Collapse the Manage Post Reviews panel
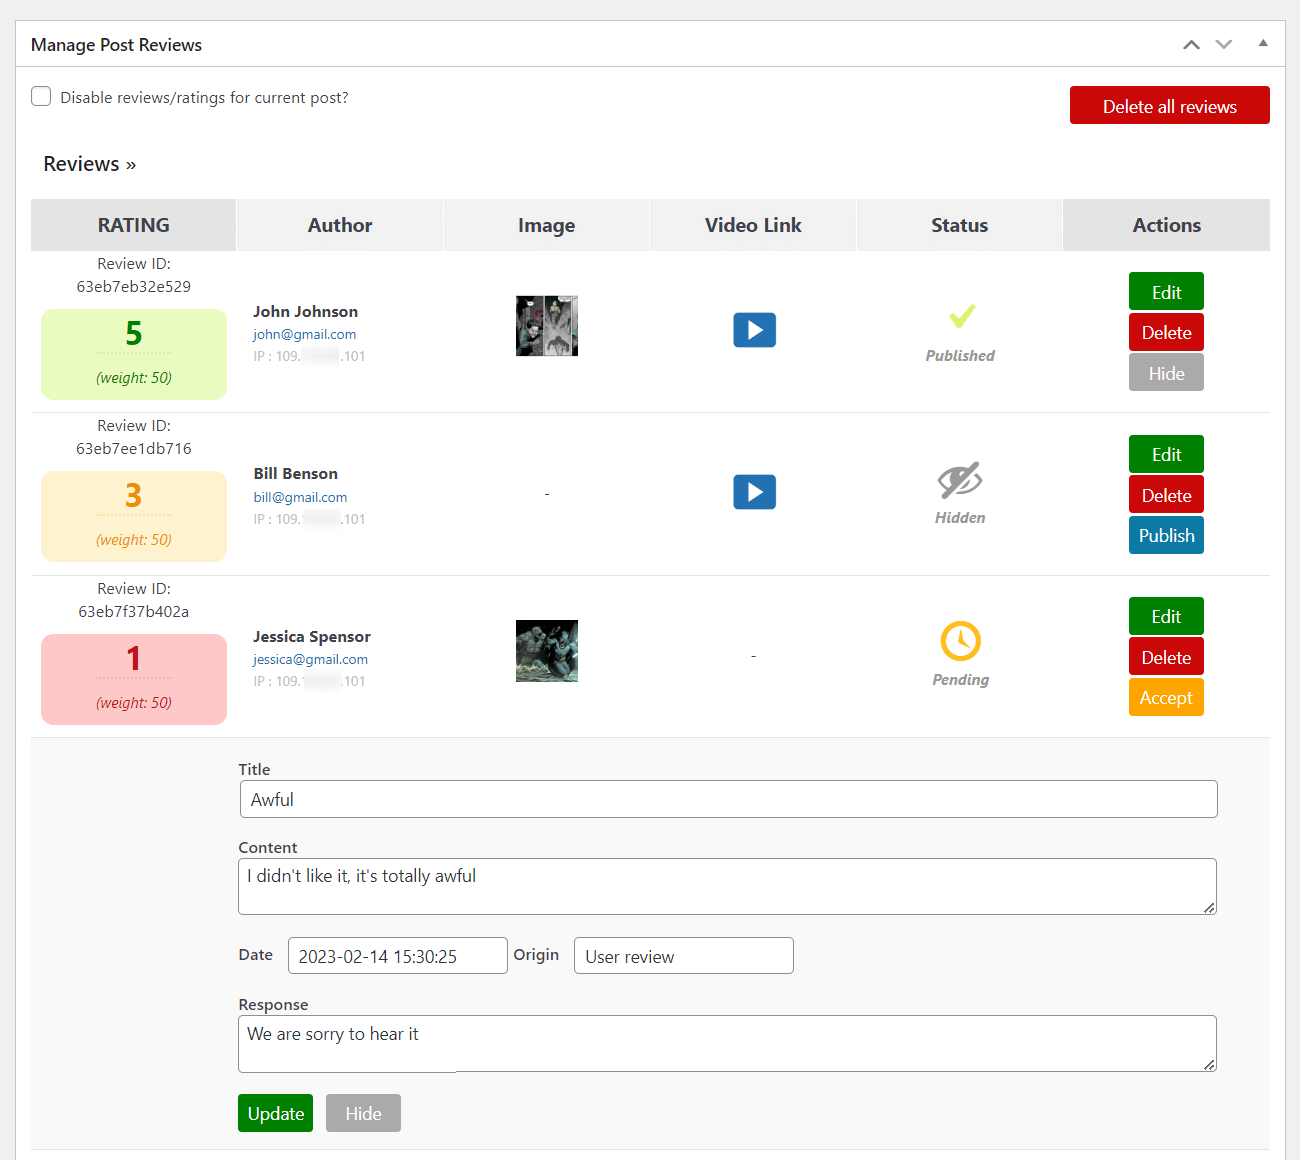Image resolution: width=1300 pixels, height=1160 pixels. pyautogui.click(x=1263, y=44)
